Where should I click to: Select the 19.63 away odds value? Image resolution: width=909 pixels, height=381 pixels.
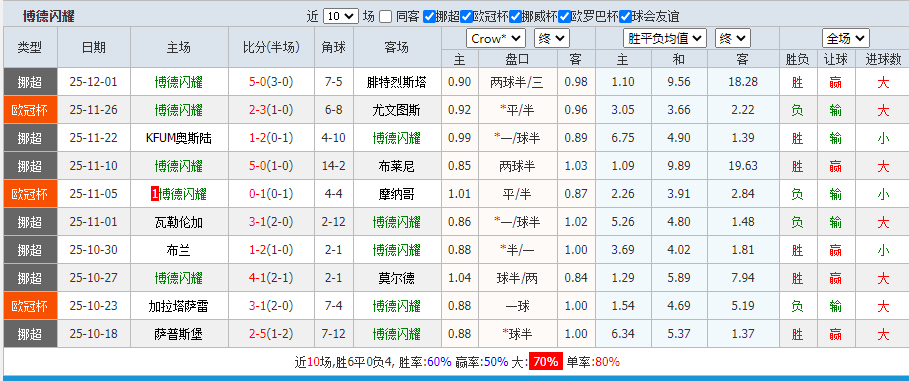(743, 166)
